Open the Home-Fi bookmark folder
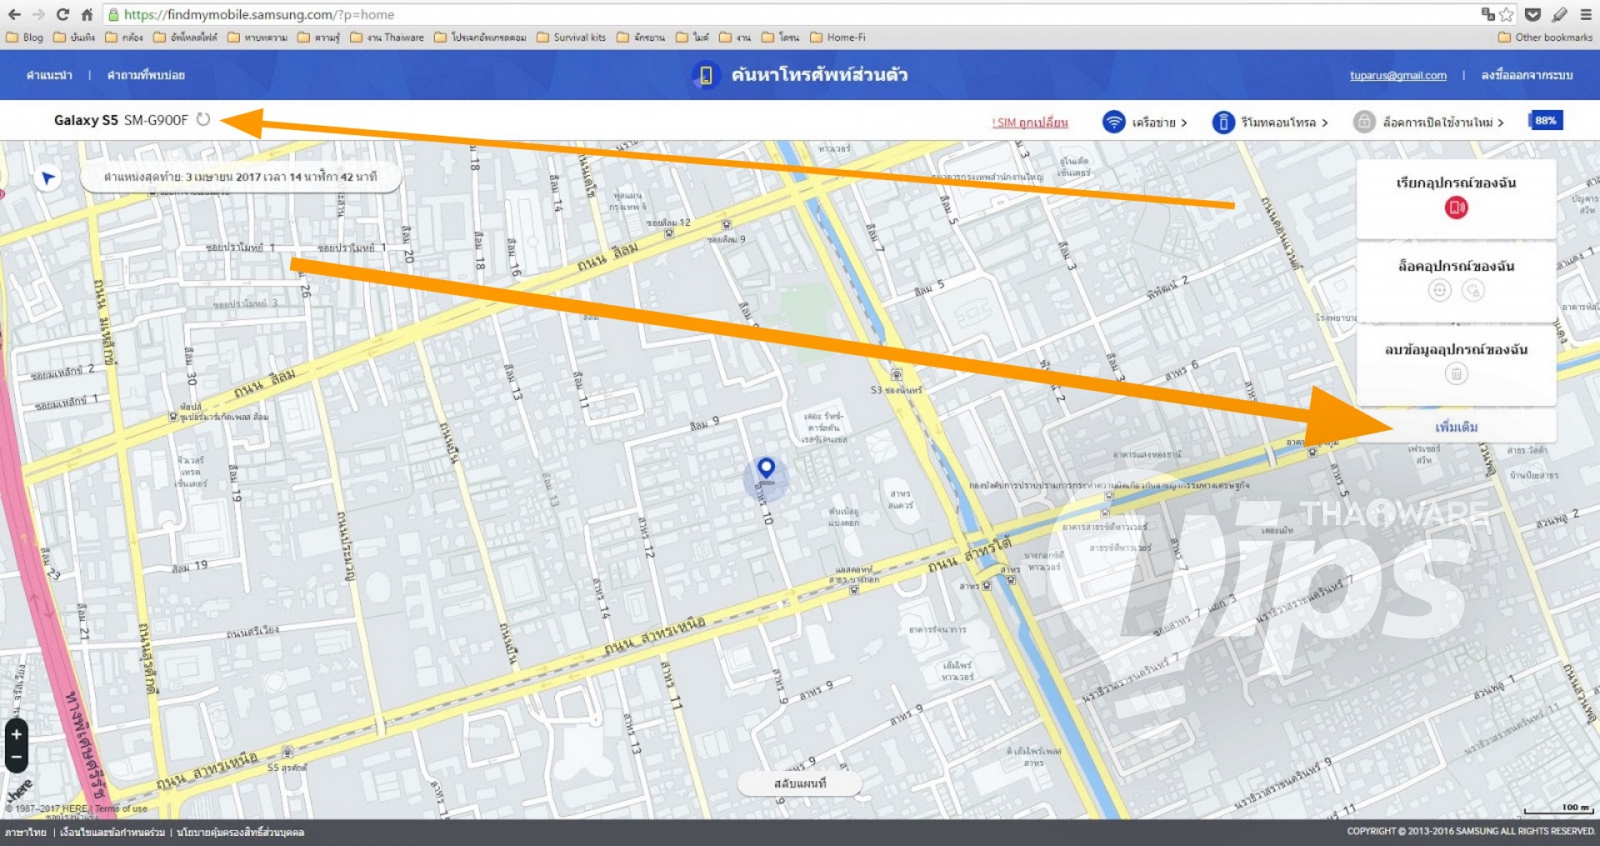This screenshot has width=1600, height=846. [838, 37]
